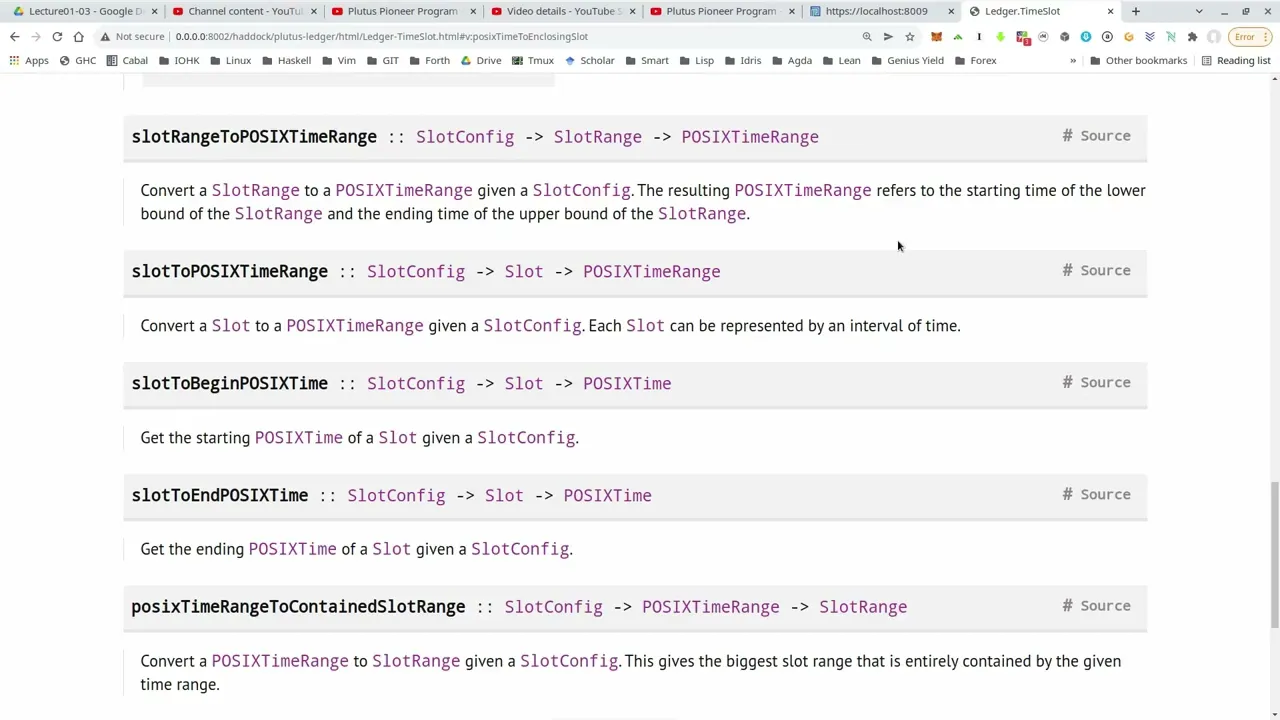Viewport: 1280px width, 720px height.
Task: Open the tab search dropdown arrow
Action: (1198, 11)
